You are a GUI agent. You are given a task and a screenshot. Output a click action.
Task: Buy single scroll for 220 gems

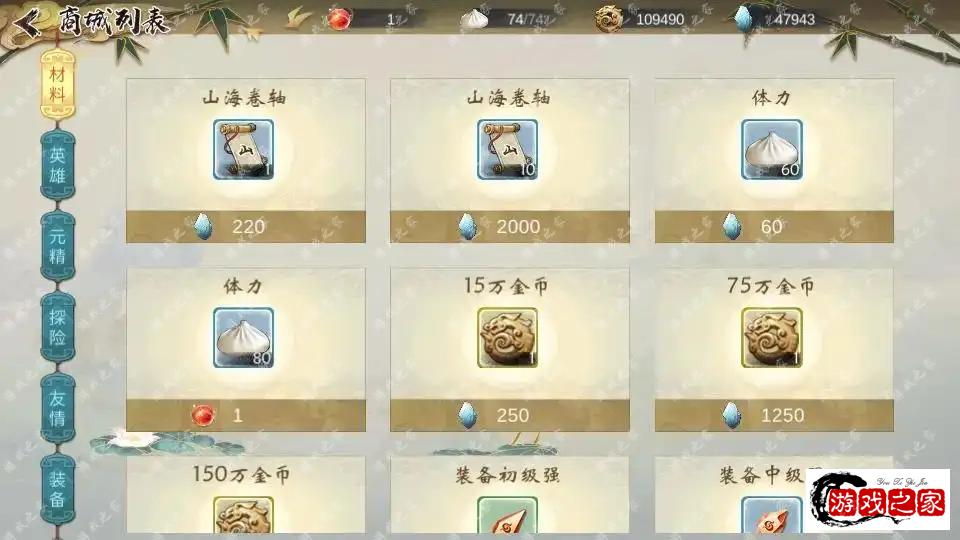(x=246, y=227)
